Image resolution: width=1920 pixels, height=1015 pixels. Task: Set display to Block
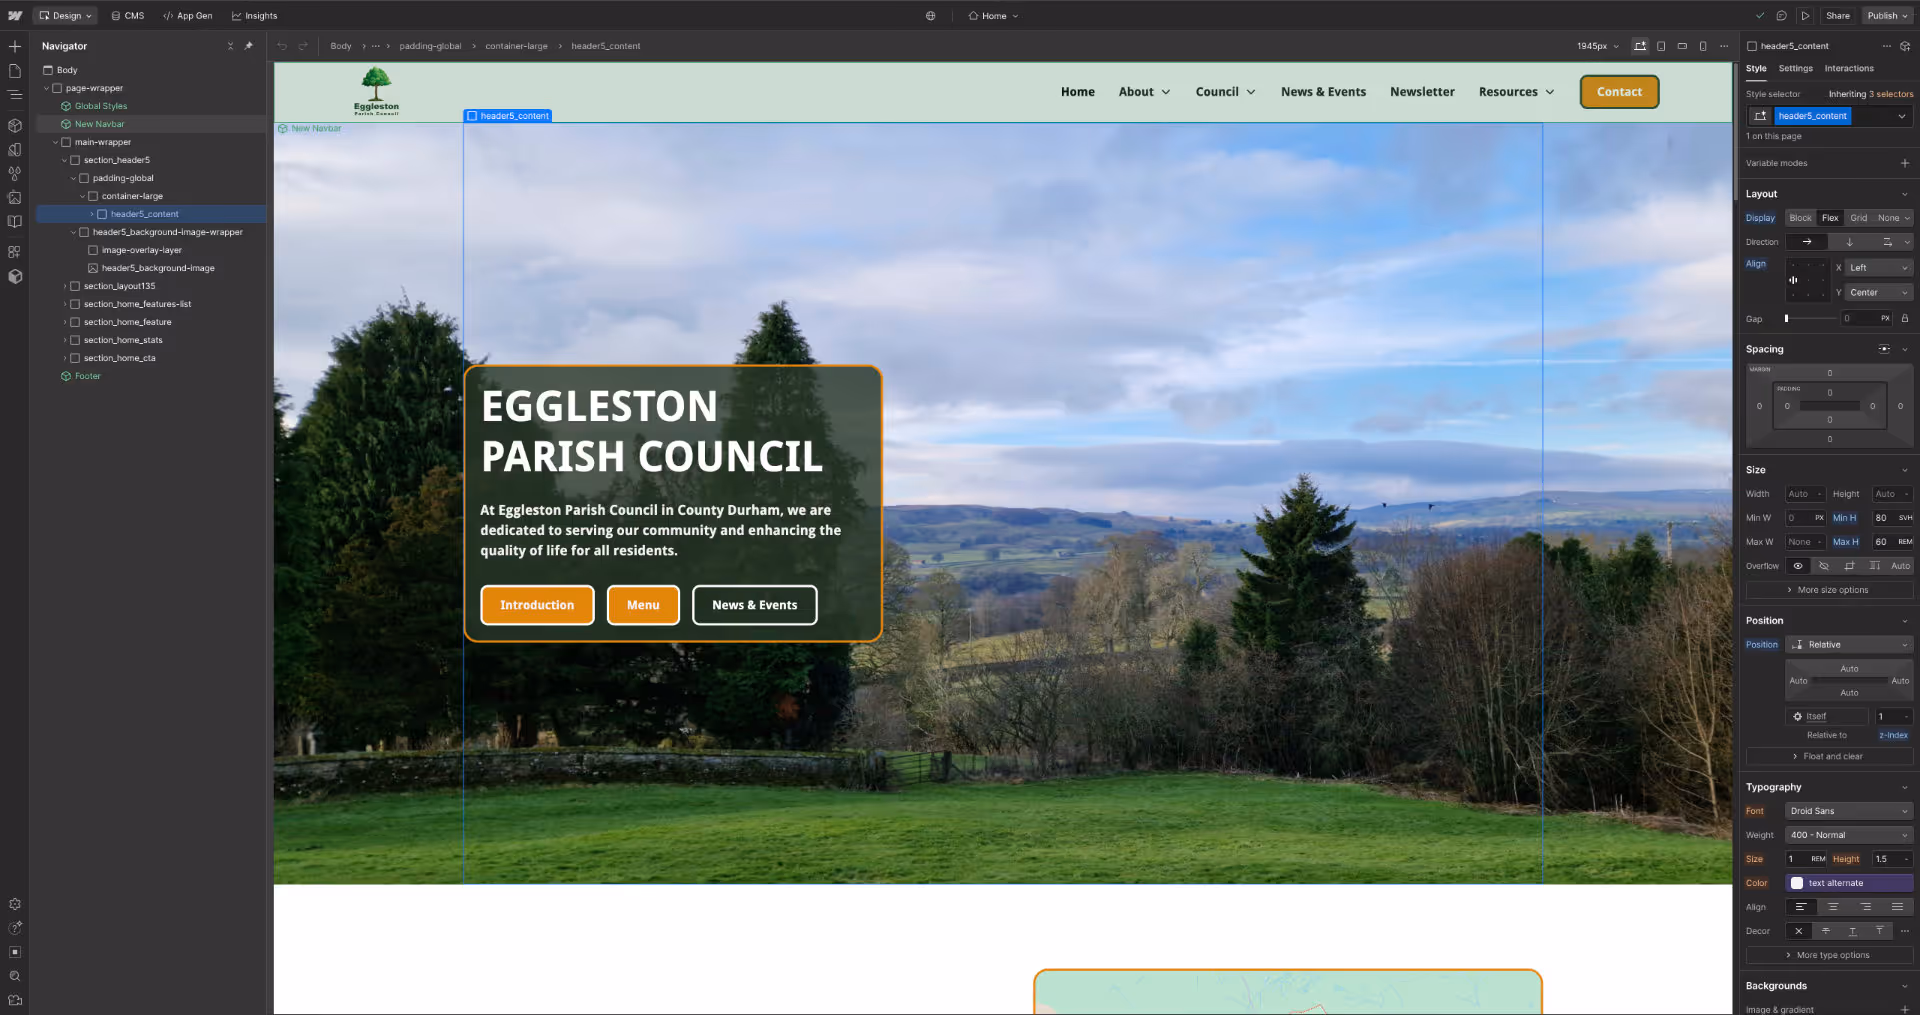pyautogui.click(x=1800, y=218)
